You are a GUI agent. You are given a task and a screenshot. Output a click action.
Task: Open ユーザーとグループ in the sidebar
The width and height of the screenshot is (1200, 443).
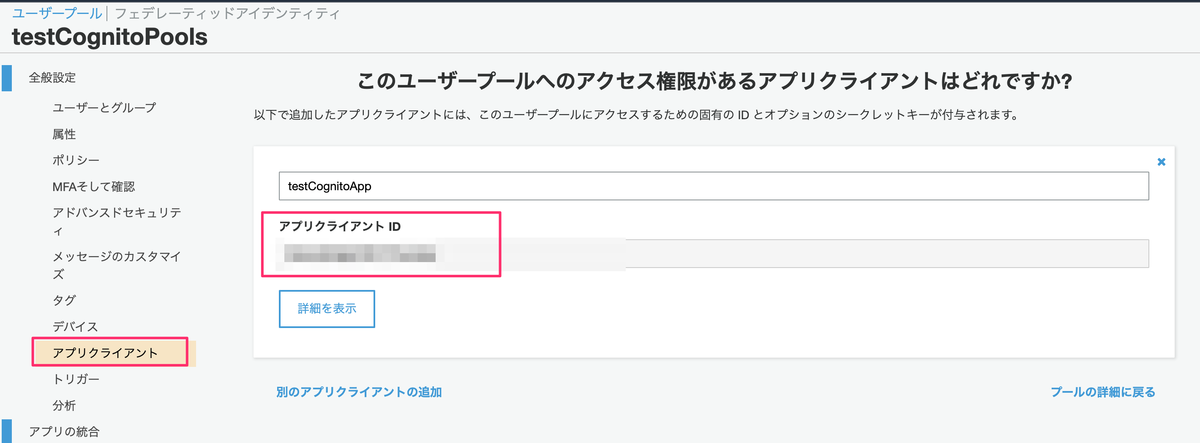point(104,107)
